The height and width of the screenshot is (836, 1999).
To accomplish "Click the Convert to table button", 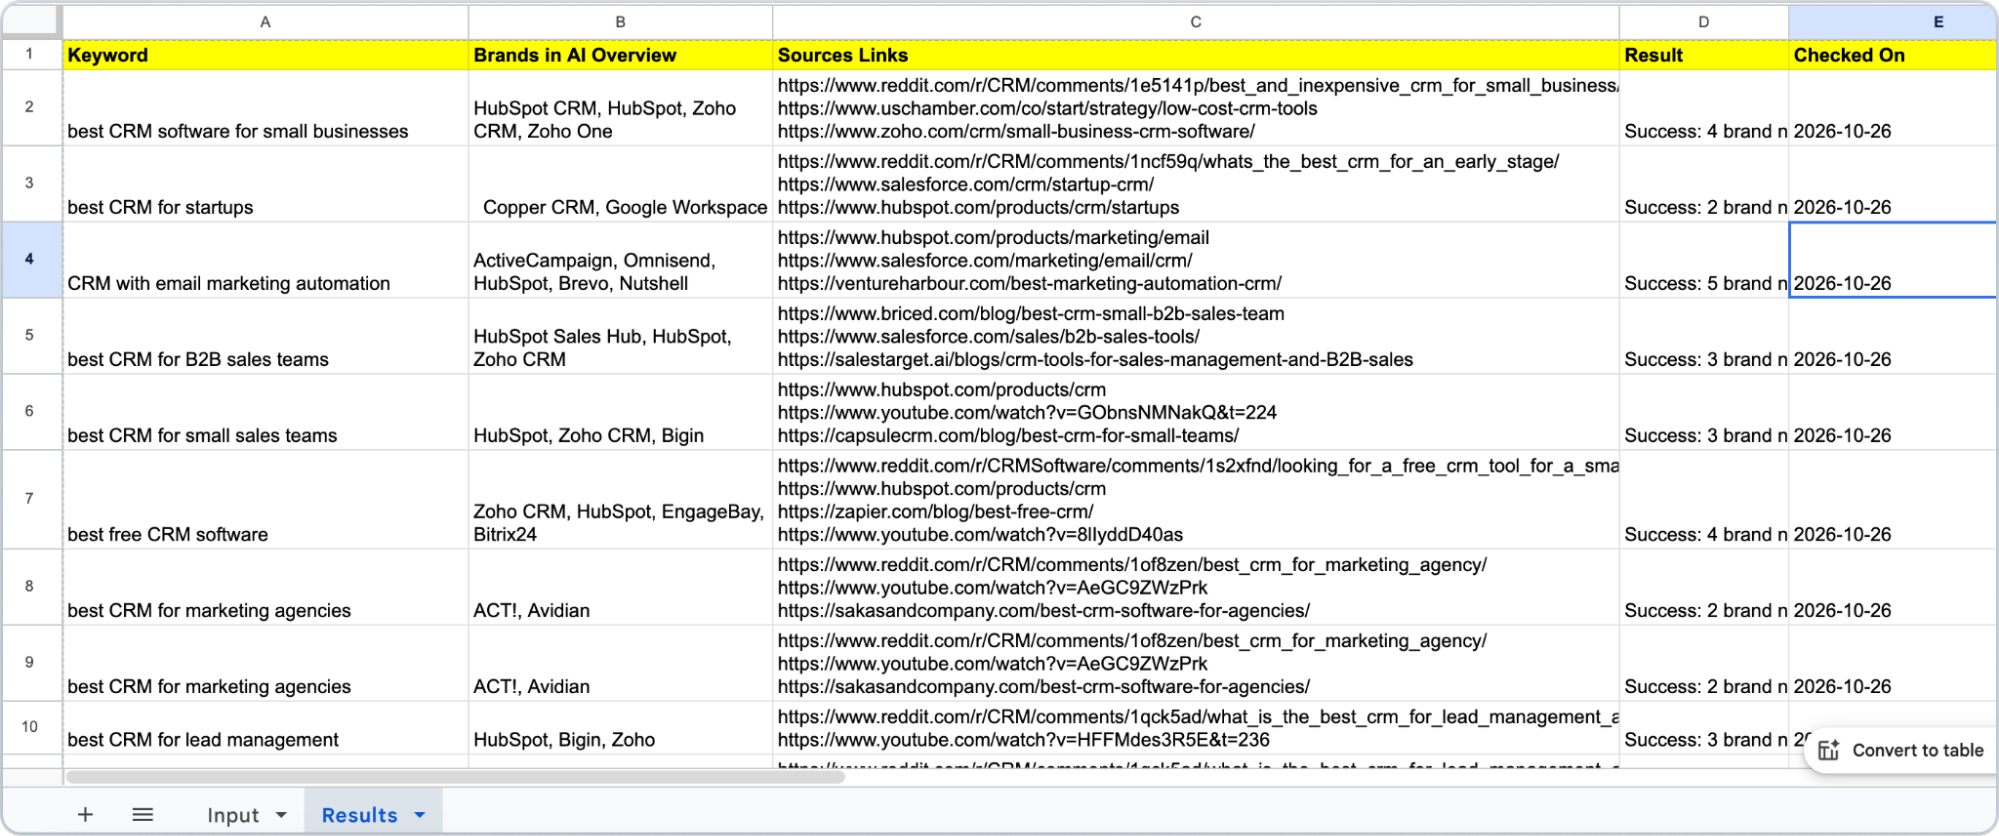I will (x=1901, y=750).
